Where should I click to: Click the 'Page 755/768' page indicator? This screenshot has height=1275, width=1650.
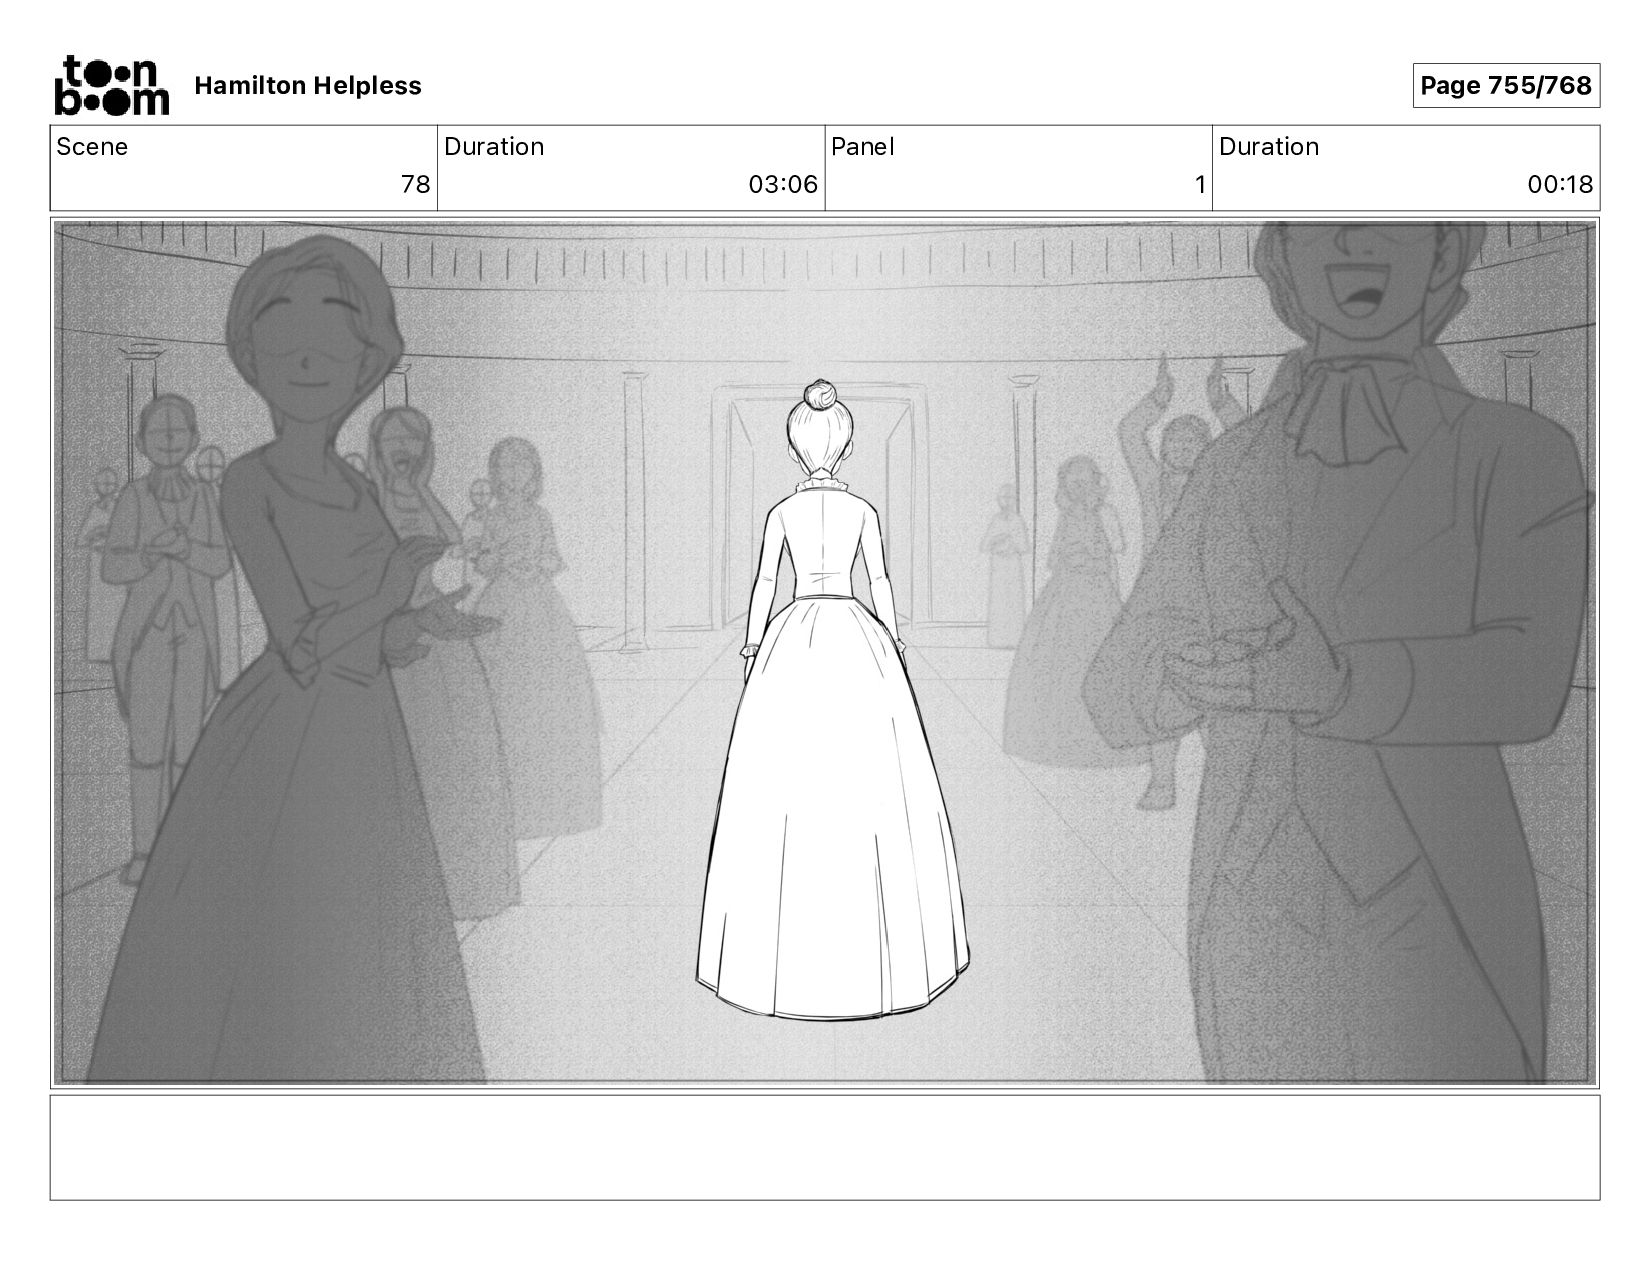pos(1506,85)
